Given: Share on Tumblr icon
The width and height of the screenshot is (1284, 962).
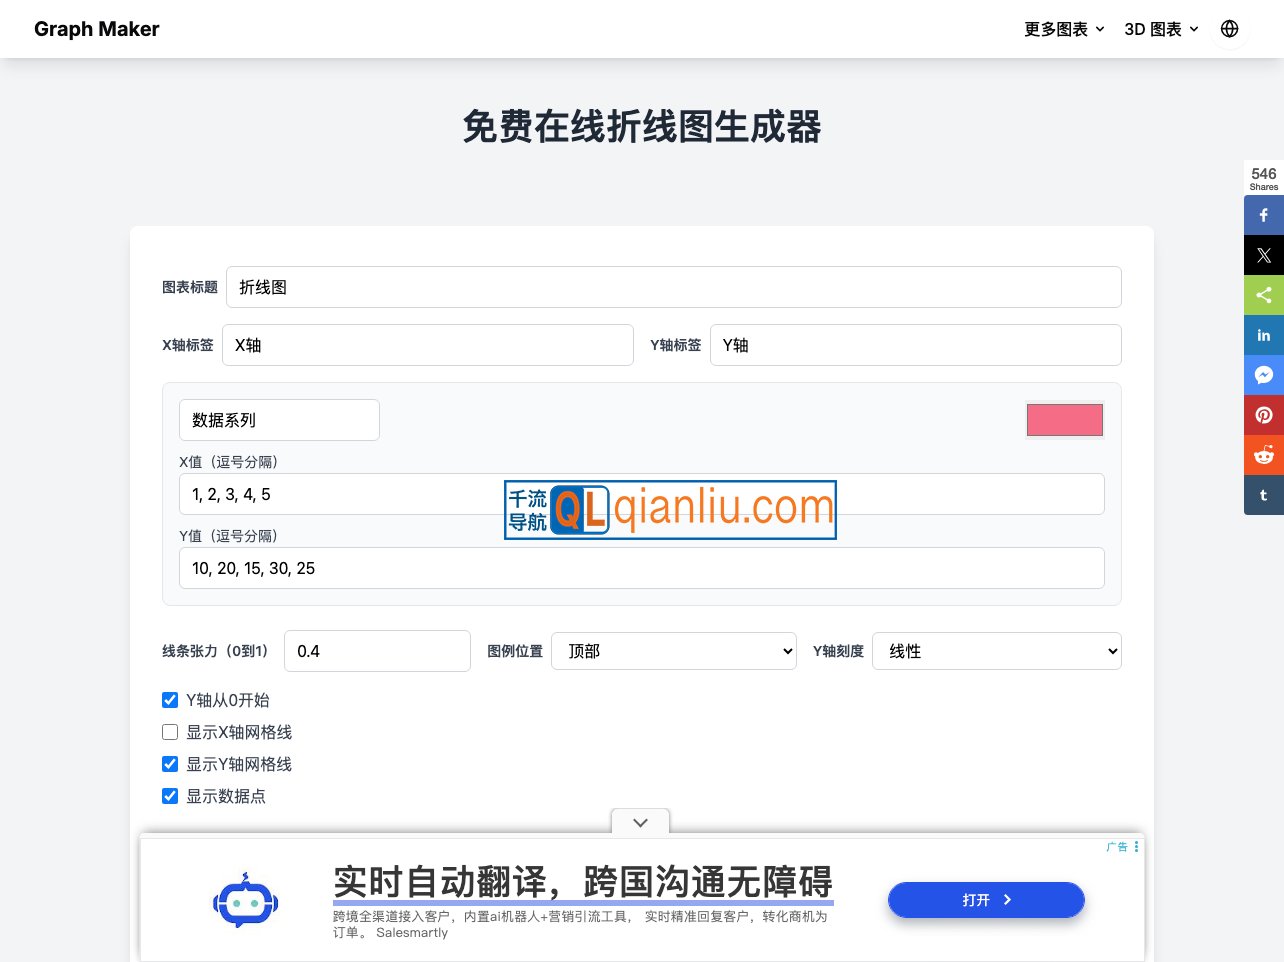Looking at the screenshot, I should [x=1263, y=495].
